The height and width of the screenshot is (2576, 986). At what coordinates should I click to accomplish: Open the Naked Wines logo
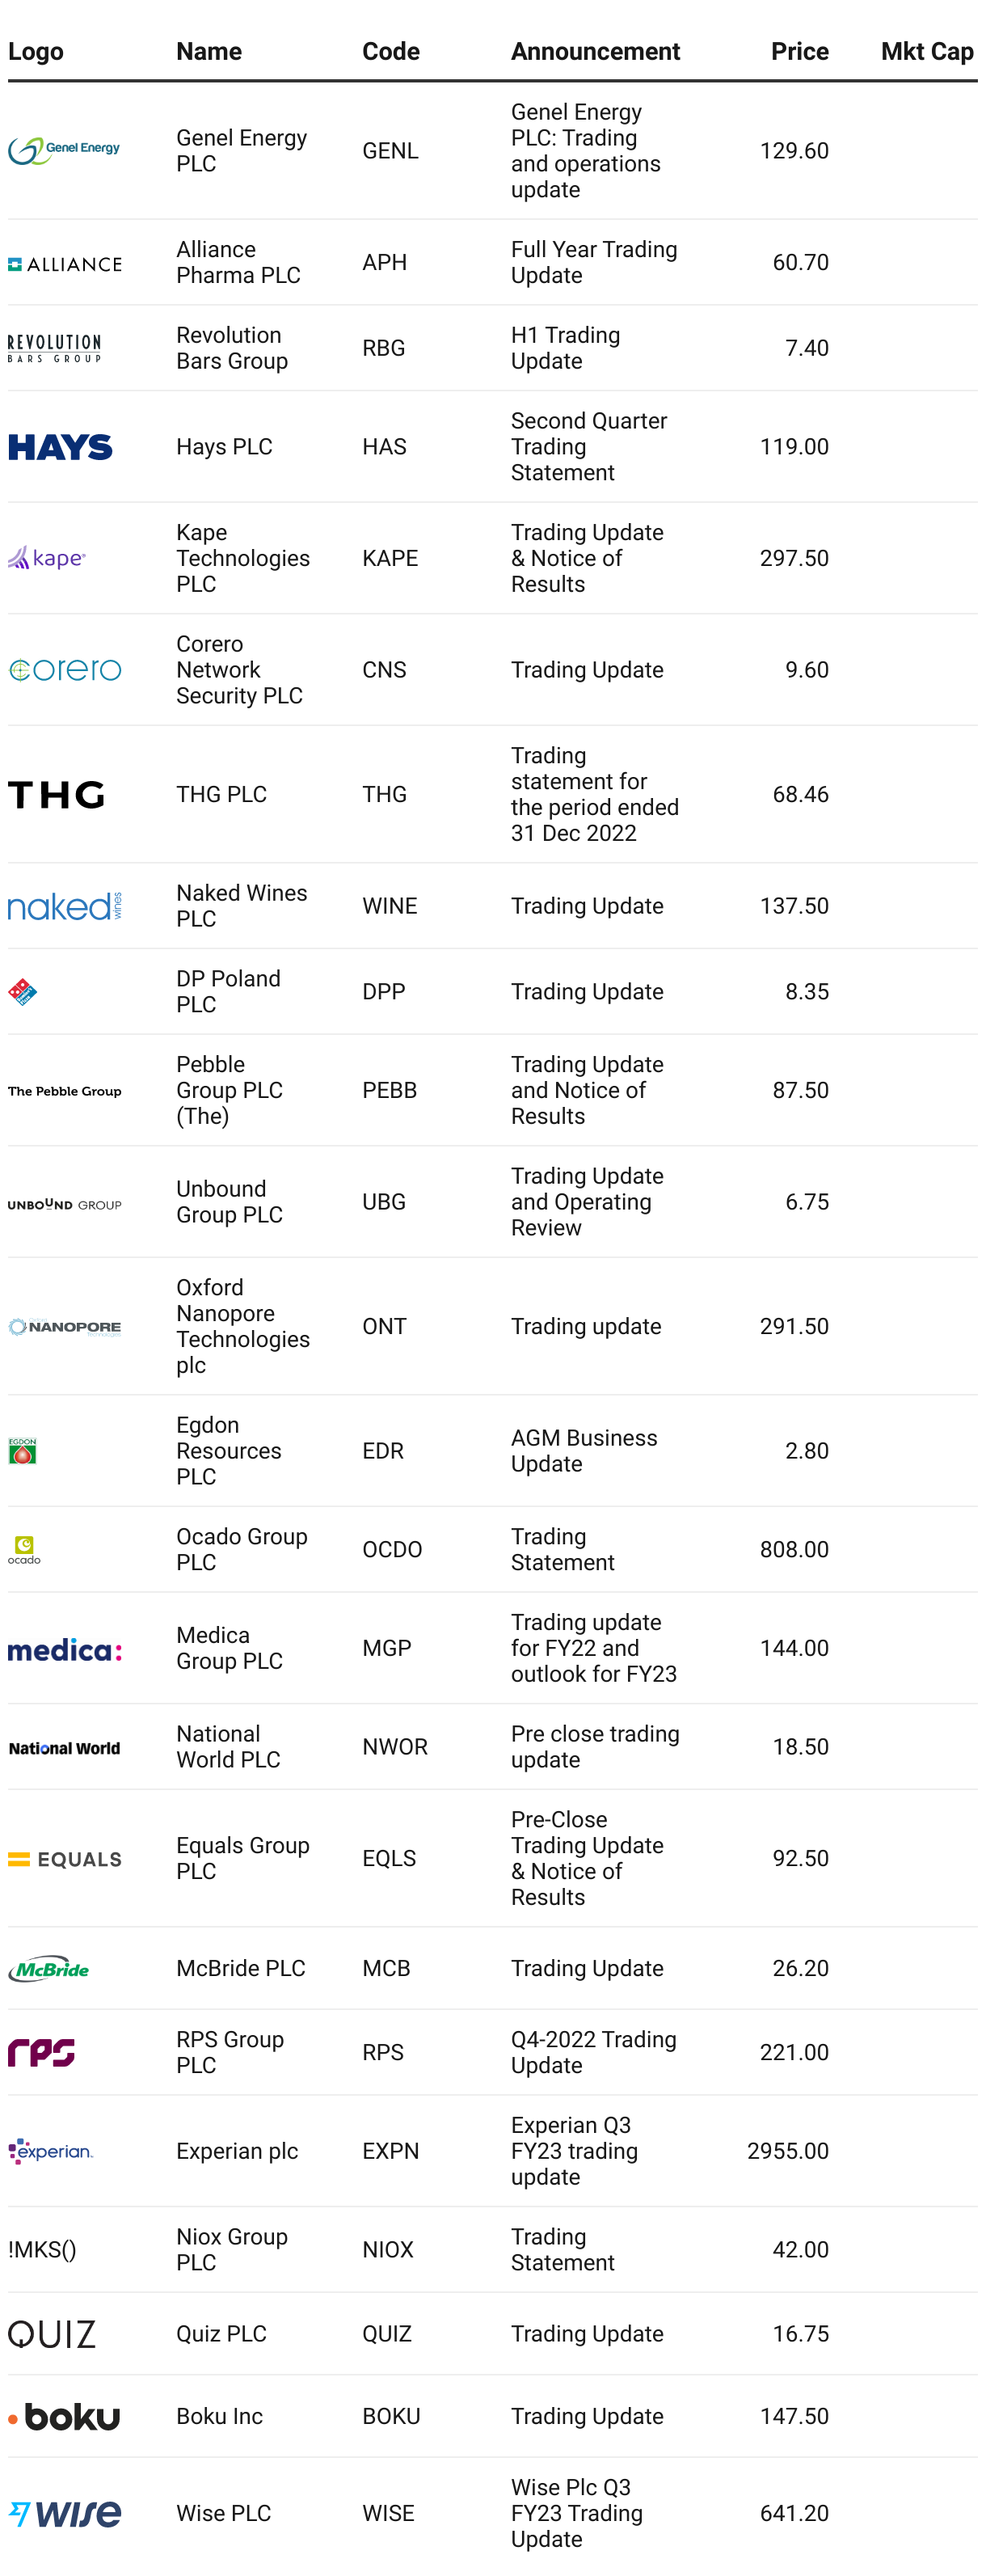(x=64, y=906)
